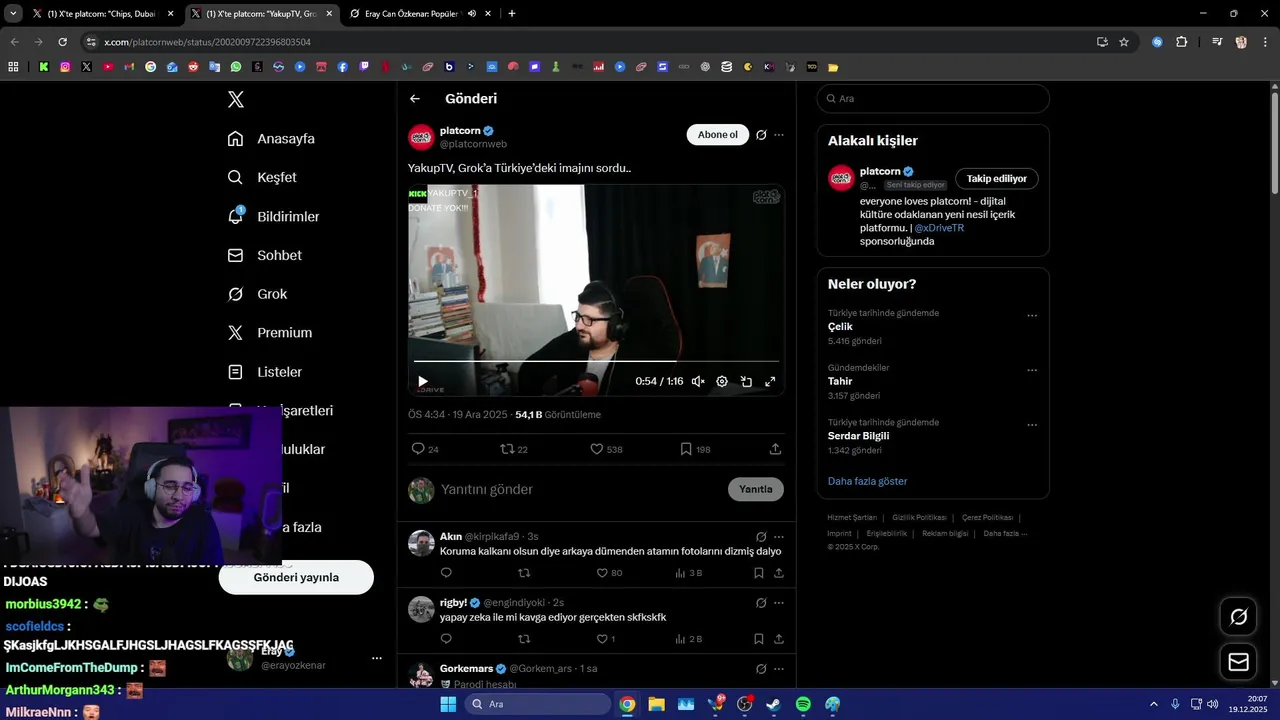Image resolution: width=1280 pixels, height=720 pixels.
Task: Open the floating Grok button
Action: point(1238,617)
